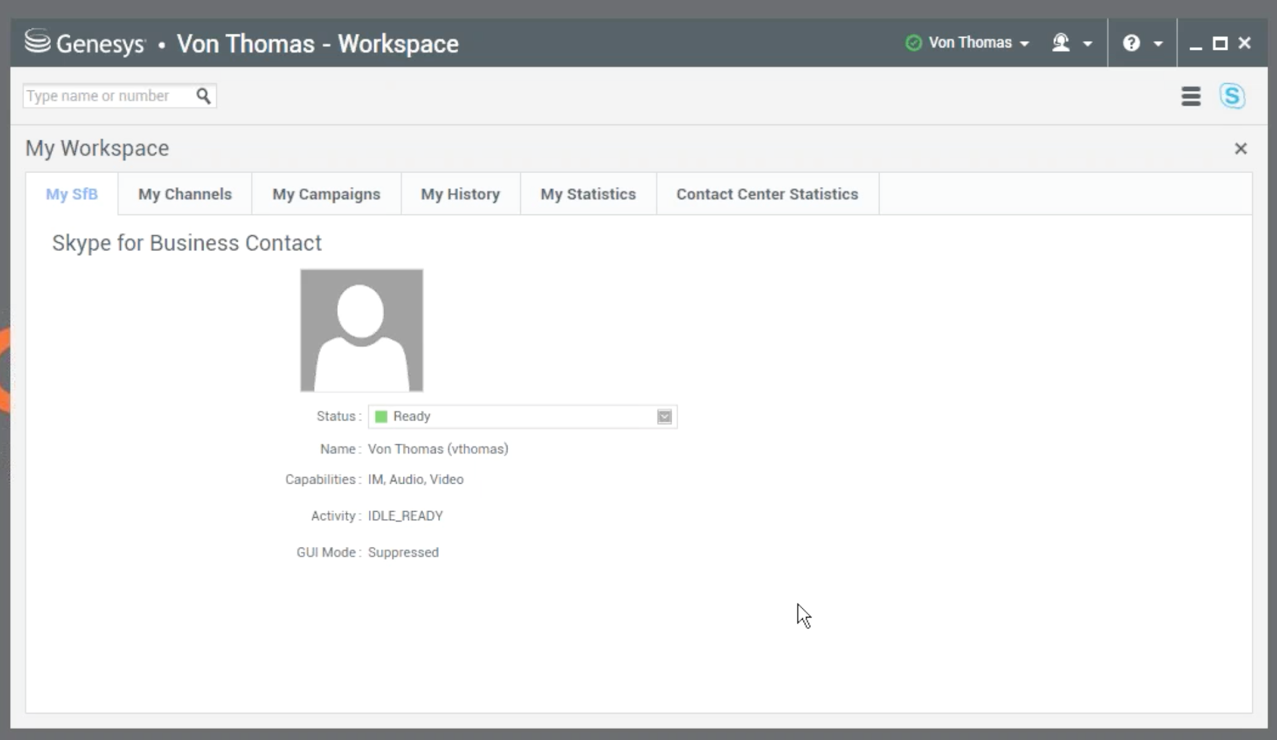Viewport: 1277px width, 740px height.
Task: Click the help question mark icon
Action: tap(1131, 43)
